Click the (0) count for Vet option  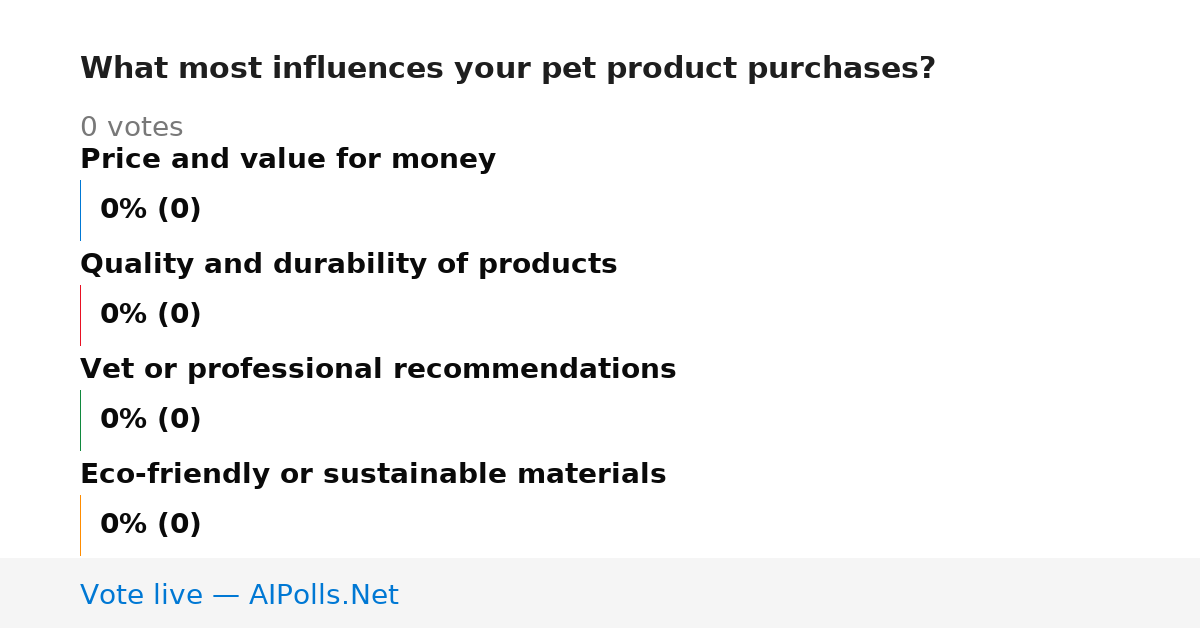coord(178,420)
